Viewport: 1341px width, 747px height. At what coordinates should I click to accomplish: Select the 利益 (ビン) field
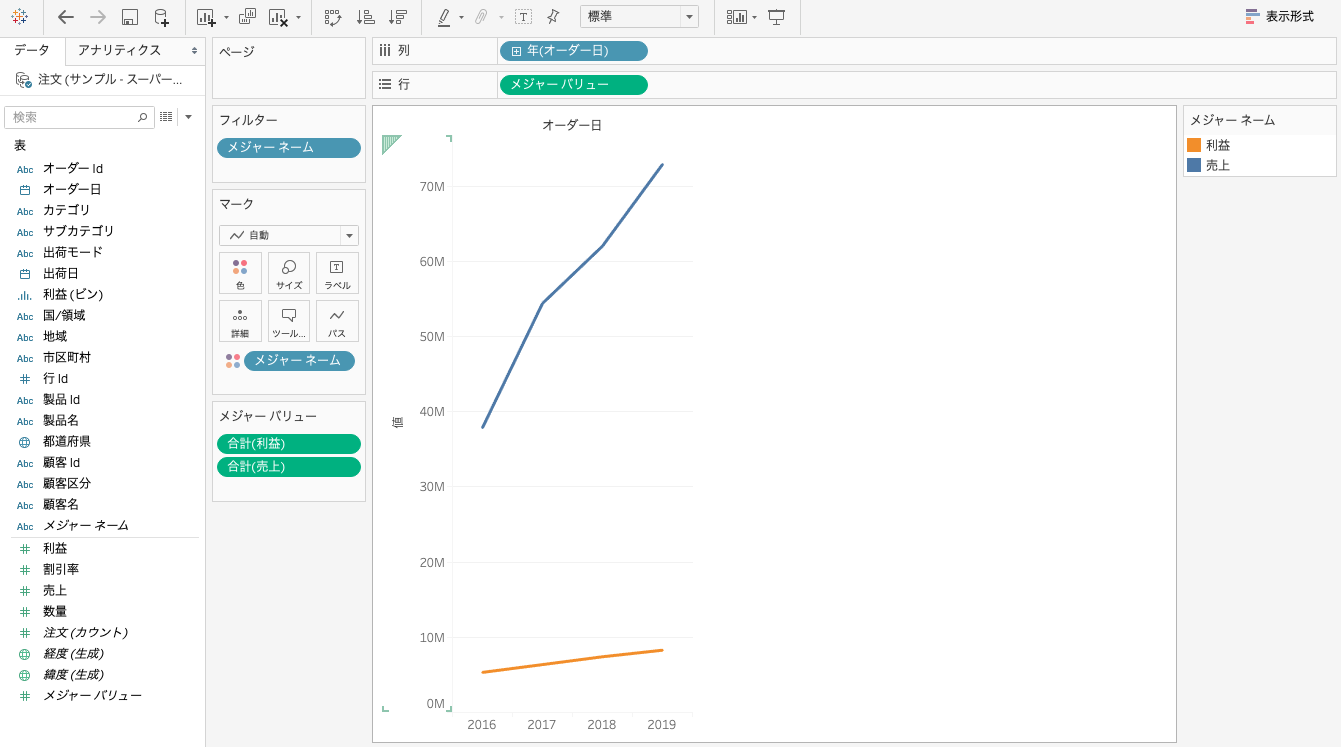pyautogui.click(x=73, y=294)
